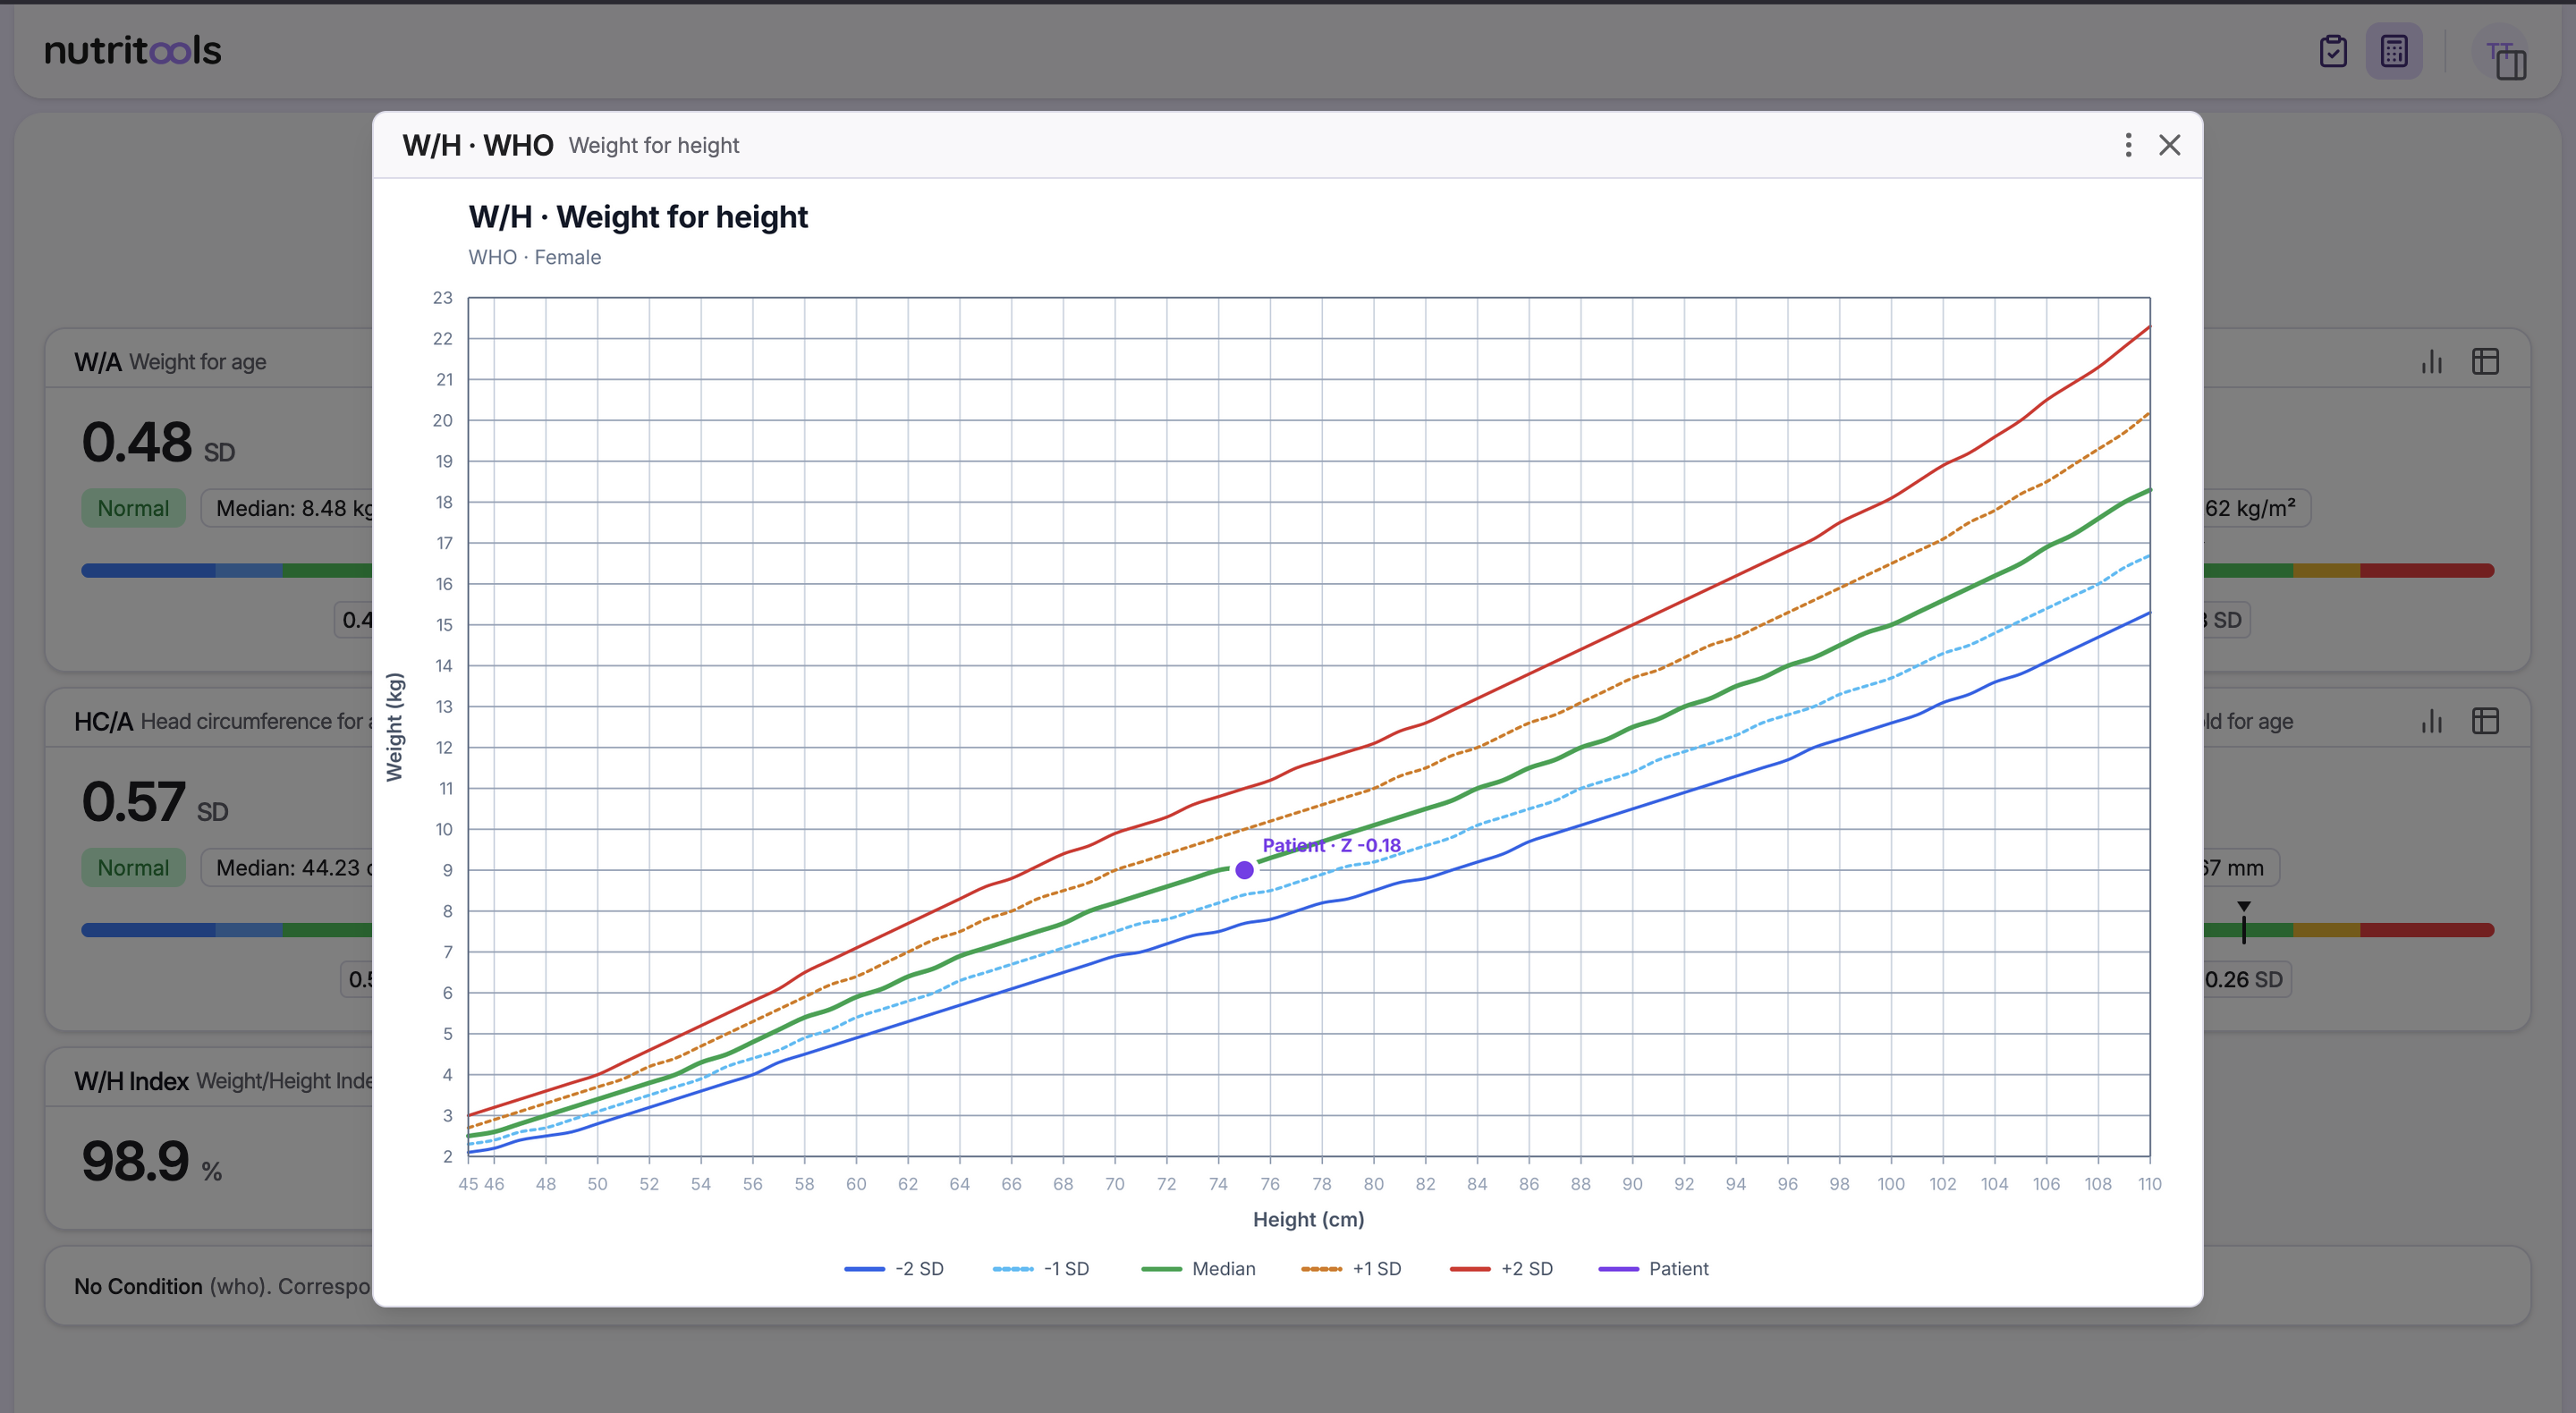Toggle the Median series in the legend

pyautogui.click(x=1198, y=1269)
